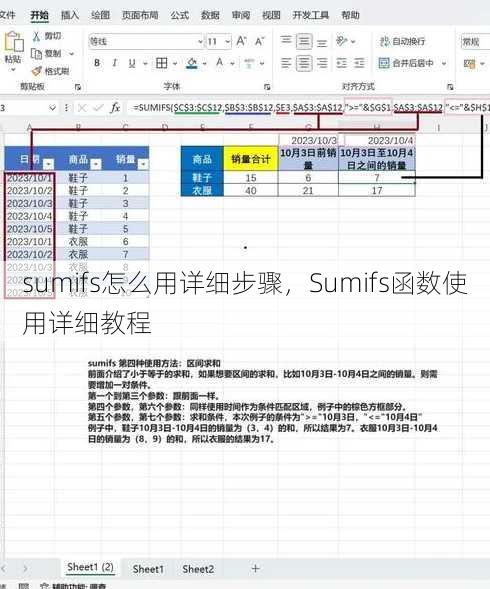Open number format box showing 常规
This screenshot has width=490, height=589.
tap(475, 41)
